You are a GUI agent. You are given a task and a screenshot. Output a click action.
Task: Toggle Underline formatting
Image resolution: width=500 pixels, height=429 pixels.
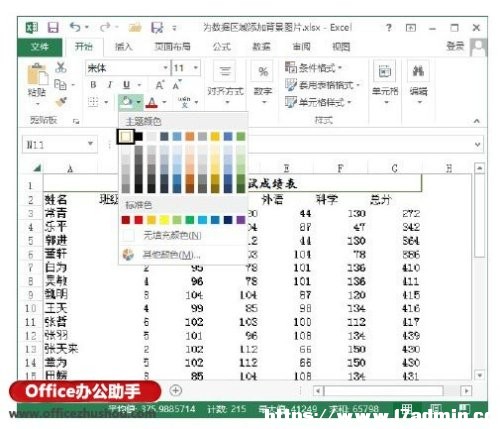tap(126, 85)
